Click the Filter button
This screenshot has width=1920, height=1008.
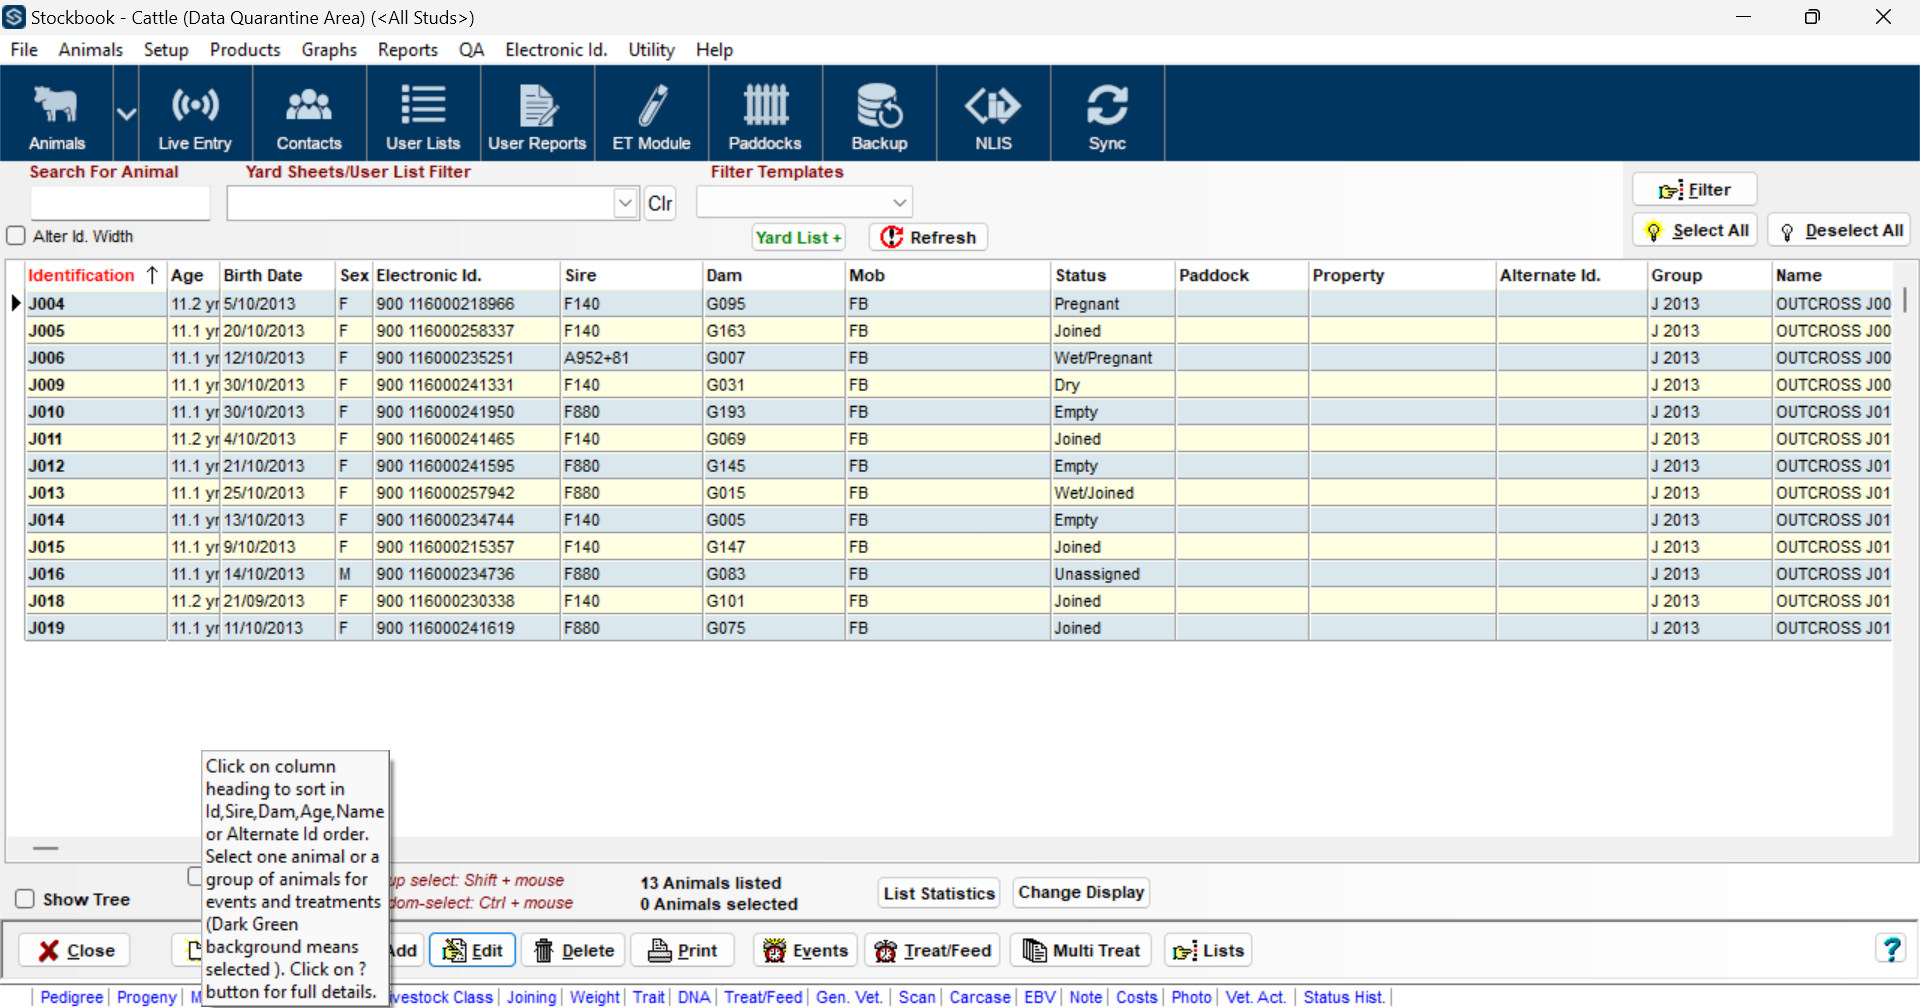[1694, 189]
